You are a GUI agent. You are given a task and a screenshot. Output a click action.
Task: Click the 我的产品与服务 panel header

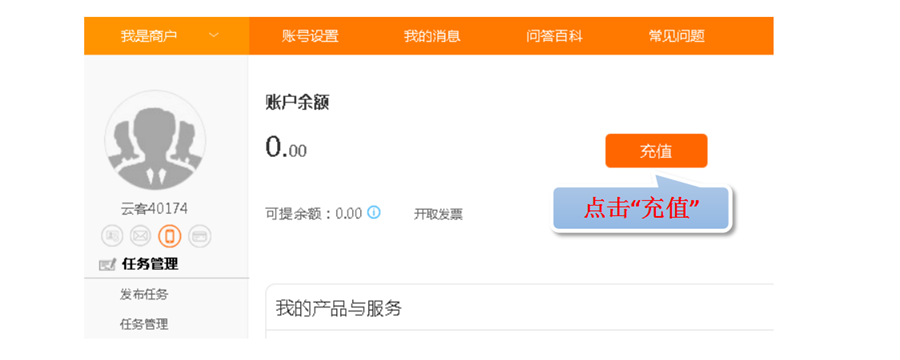pos(519,307)
